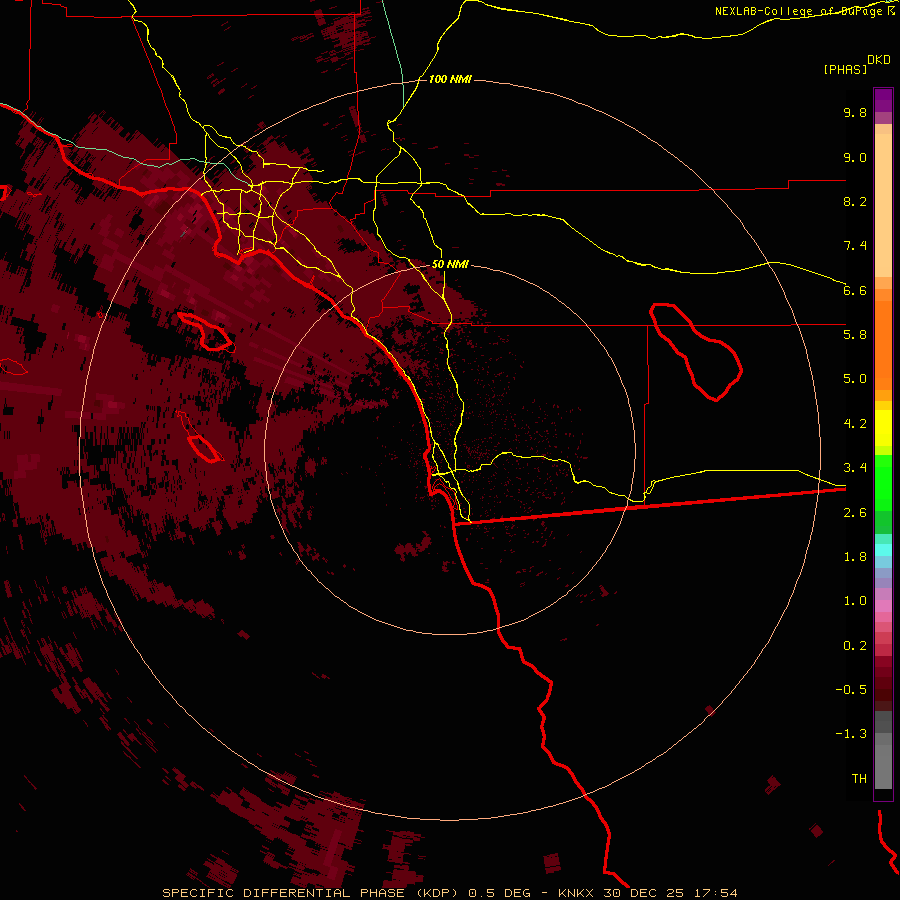This screenshot has height=900, width=900.
Task: Click the Santa Catalina Island outline
Action: pyautogui.click(x=205, y=331)
